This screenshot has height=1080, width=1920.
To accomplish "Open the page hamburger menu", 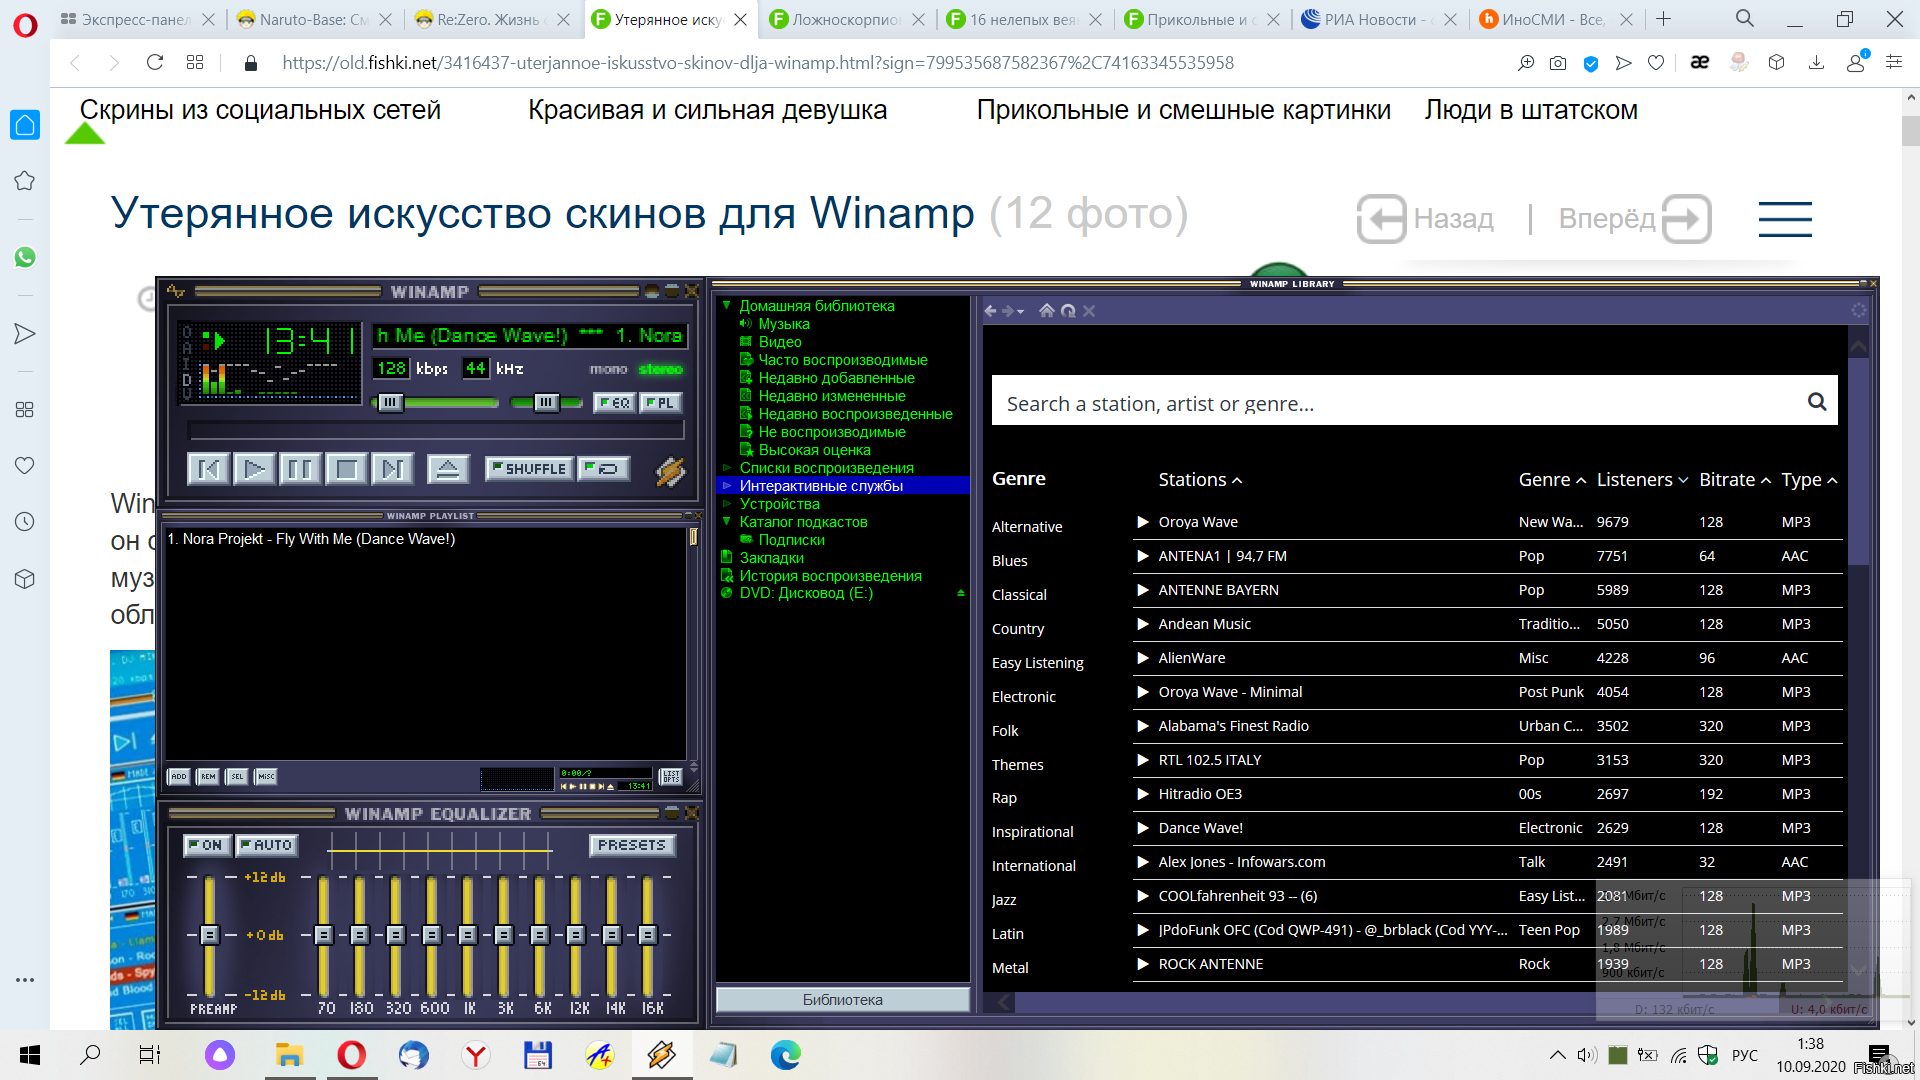I will (1785, 219).
